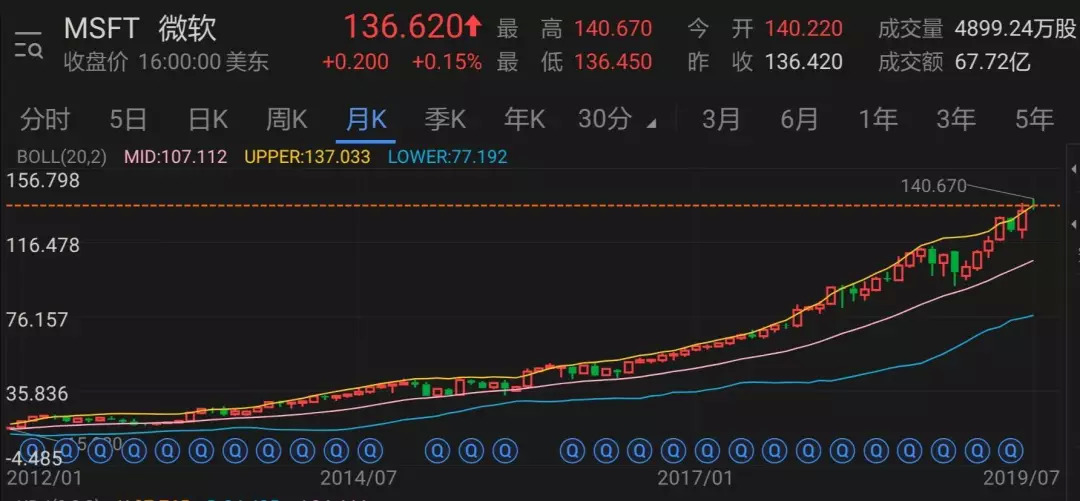
Task: Switch to the 分时 intraday tab
Action: (x=44, y=120)
